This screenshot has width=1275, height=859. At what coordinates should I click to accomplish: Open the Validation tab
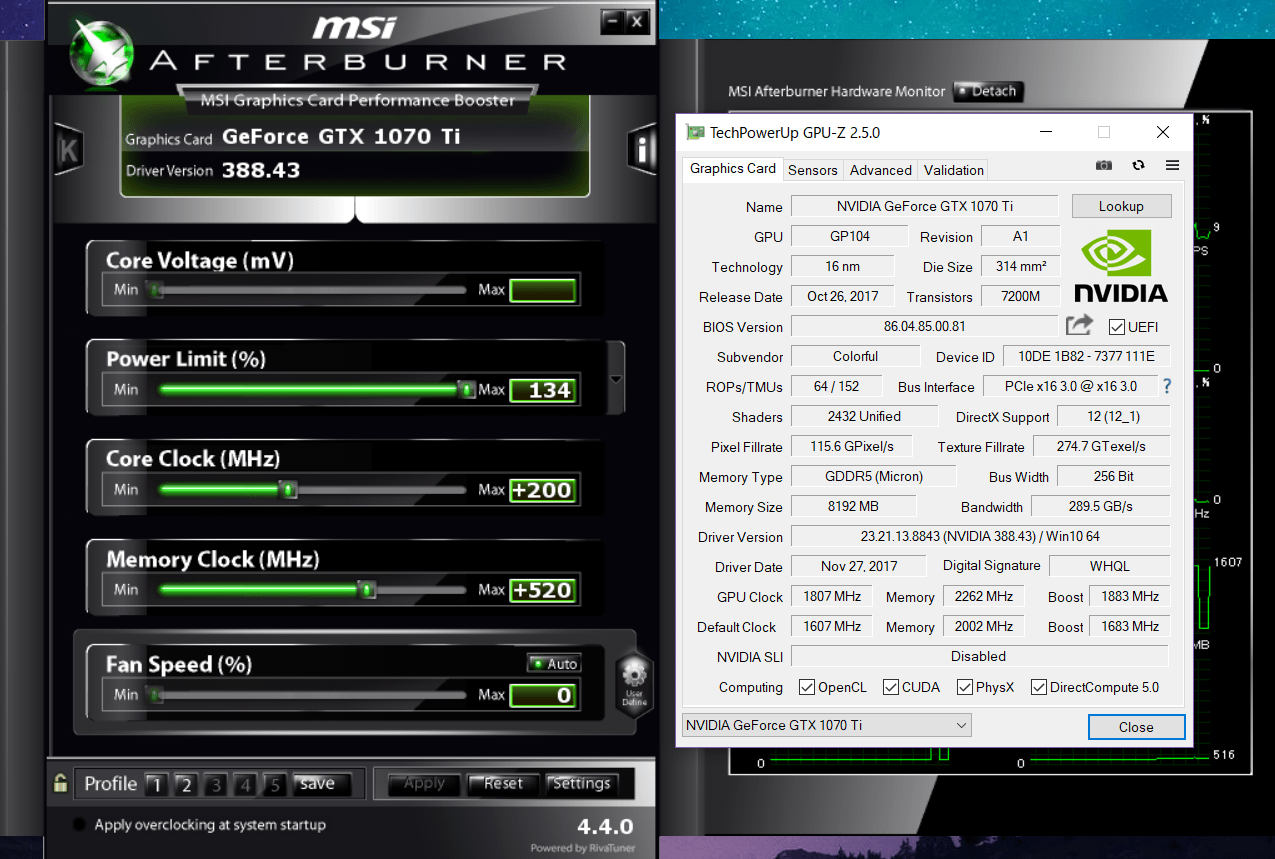click(954, 170)
